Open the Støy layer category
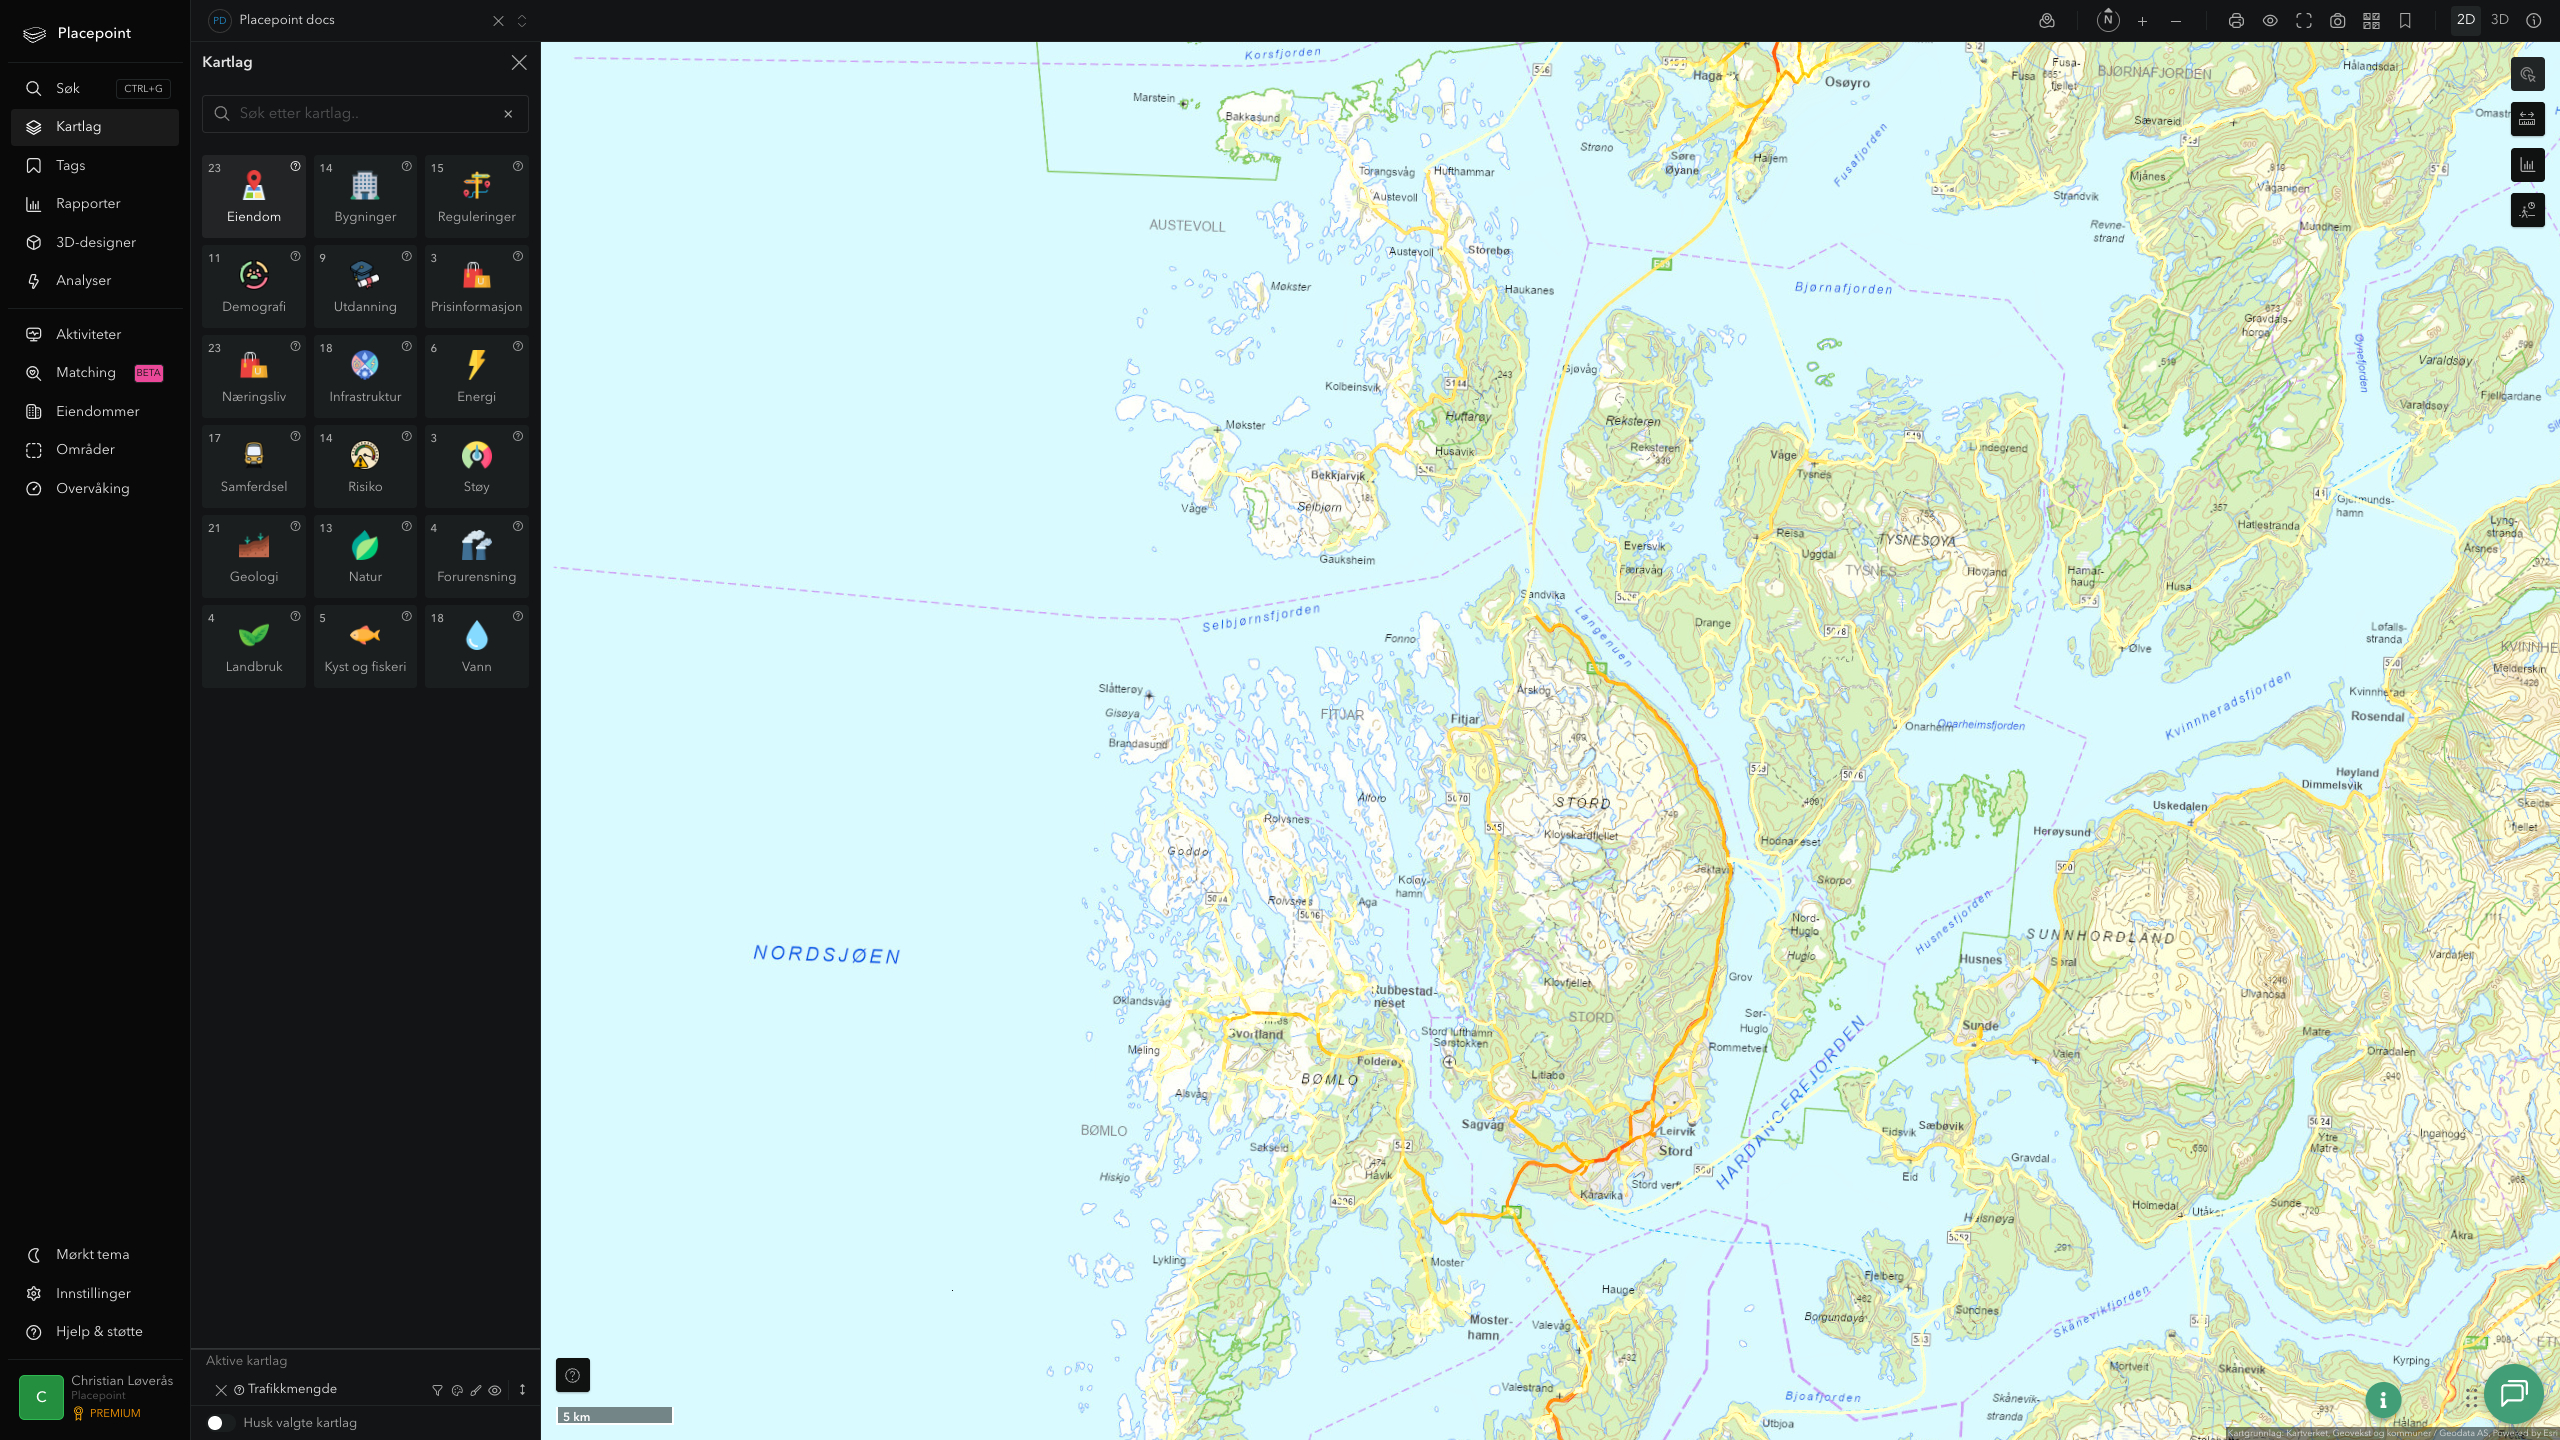This screenshot has height=1440, width=2560. [x=476, y=466]
